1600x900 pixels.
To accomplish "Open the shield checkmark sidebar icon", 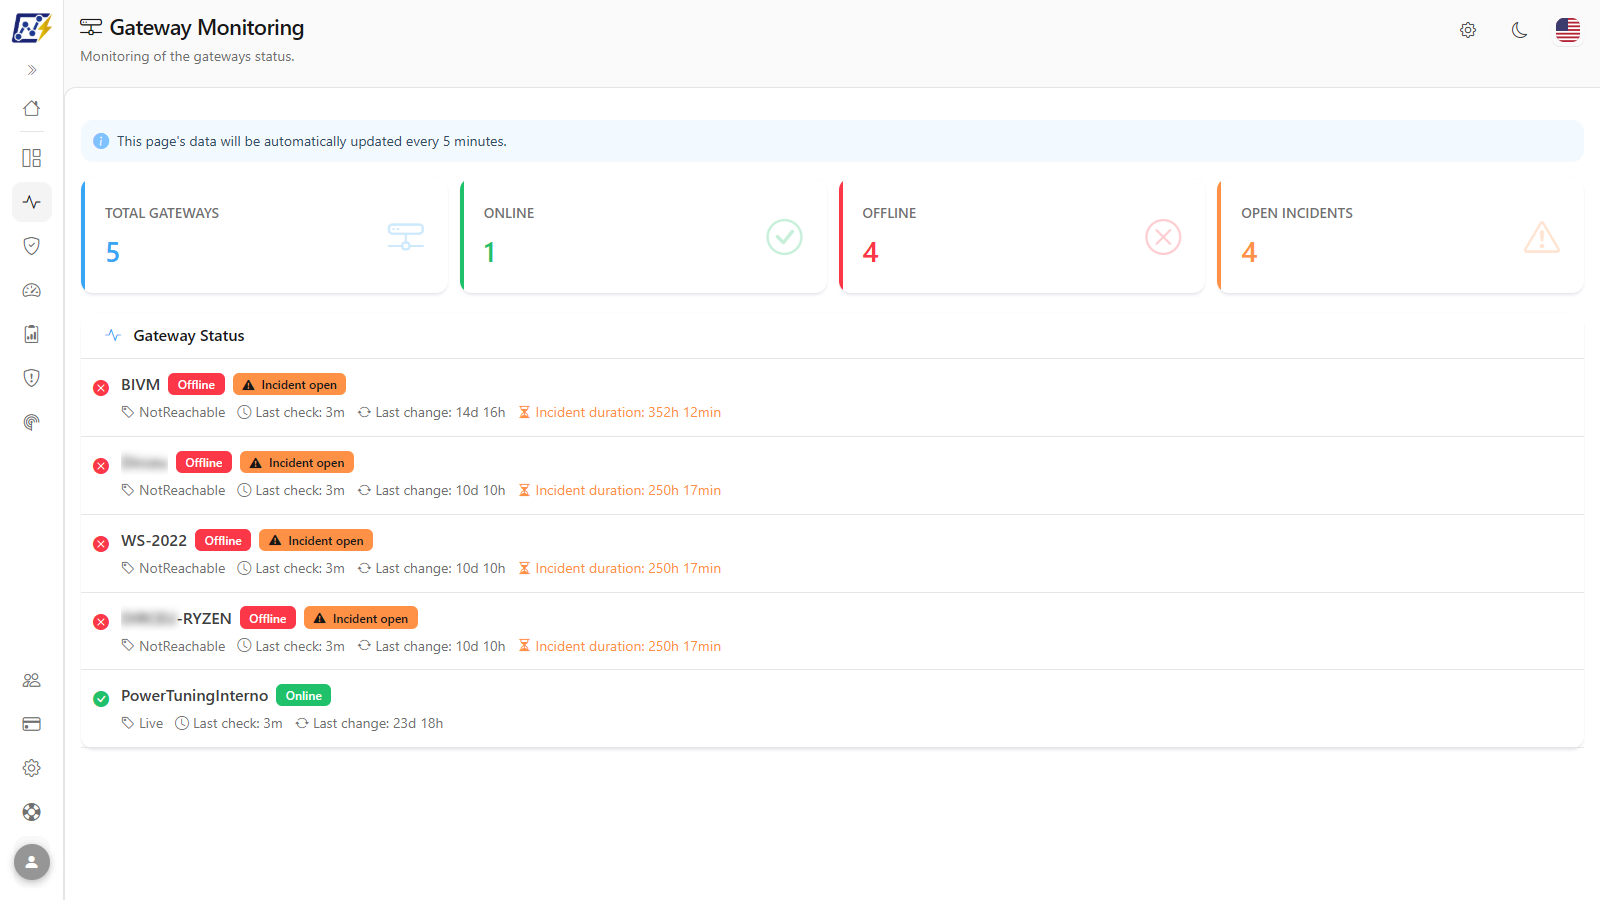I will (32, 246).
